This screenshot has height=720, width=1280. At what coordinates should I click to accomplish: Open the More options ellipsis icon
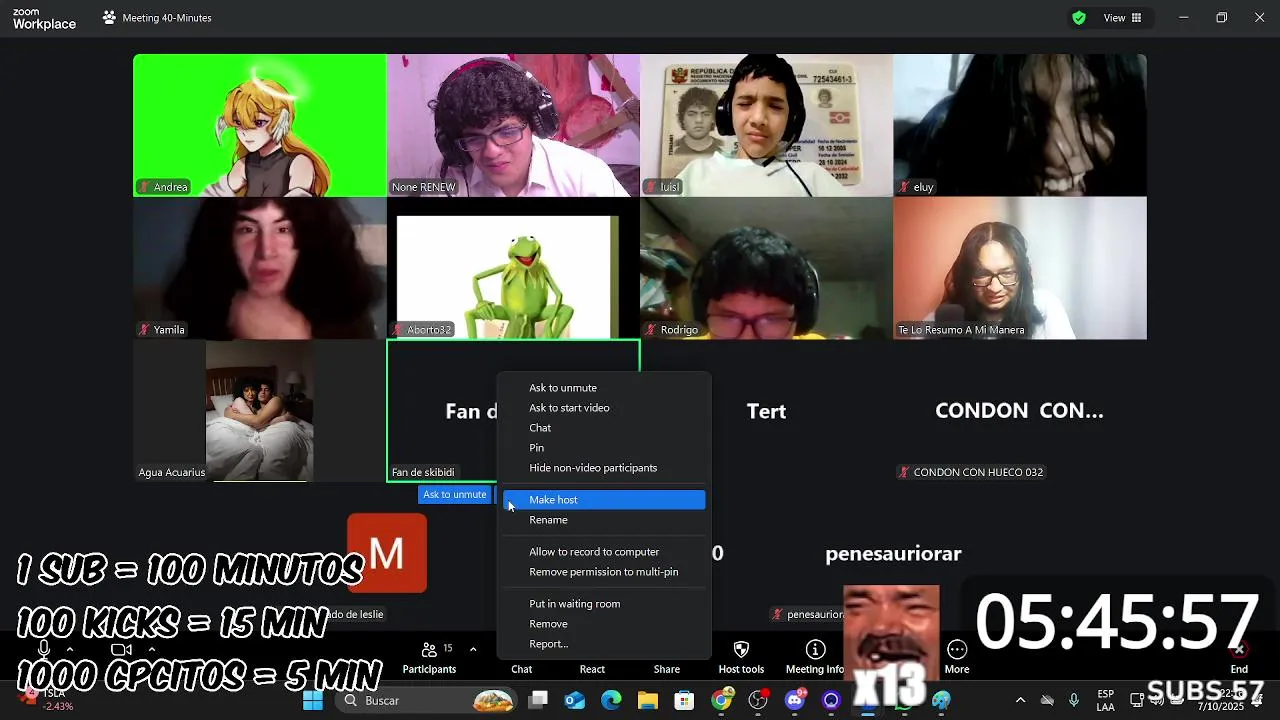pyautogui.click(x=957, y=650)
